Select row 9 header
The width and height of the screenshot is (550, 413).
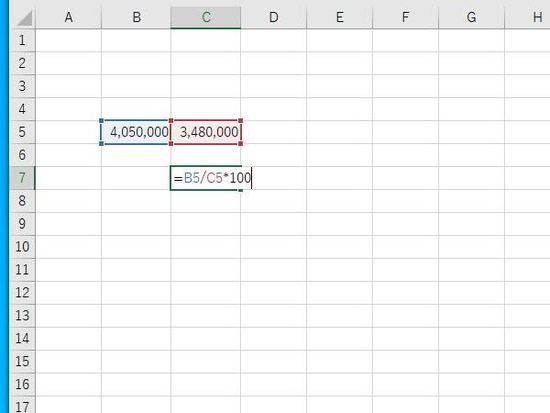tap(22, 224)
